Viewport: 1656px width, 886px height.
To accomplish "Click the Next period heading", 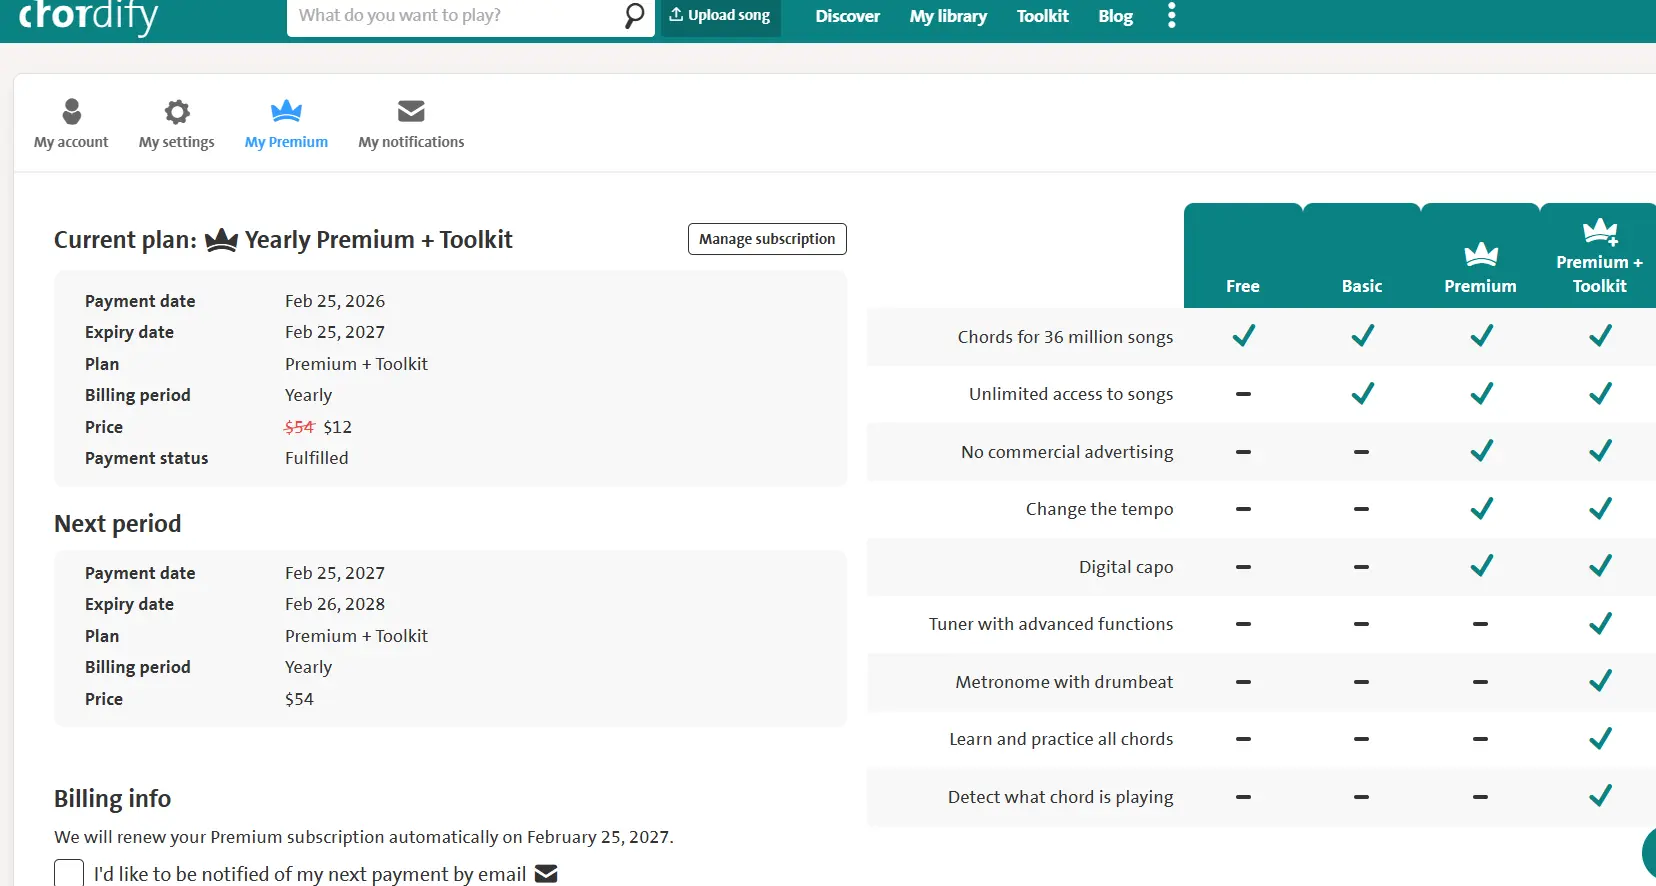I will point(118,524).
